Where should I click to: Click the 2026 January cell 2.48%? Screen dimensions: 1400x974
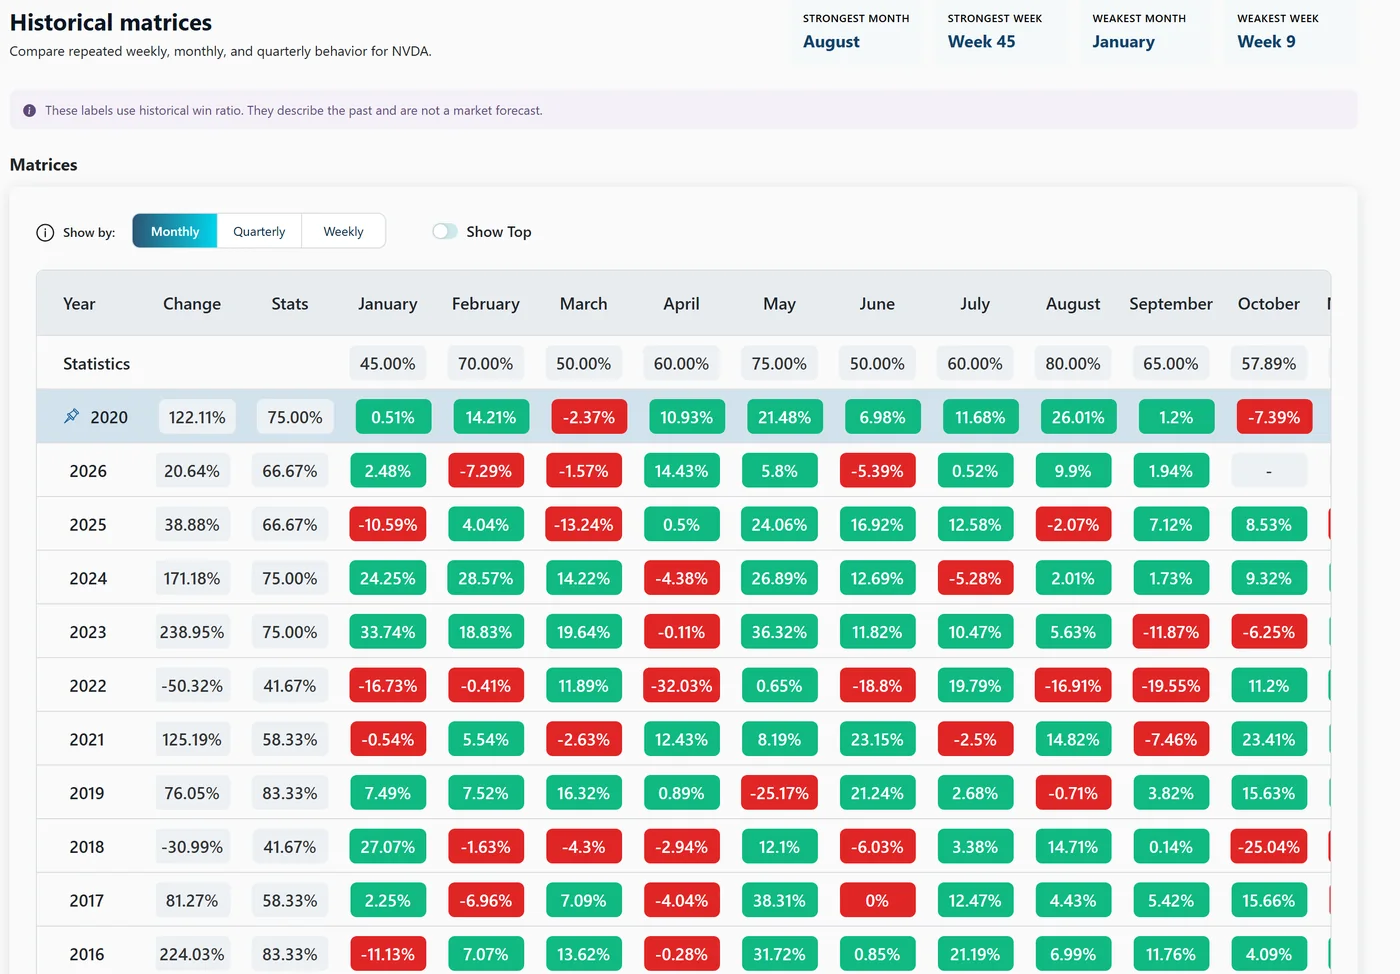388,471
